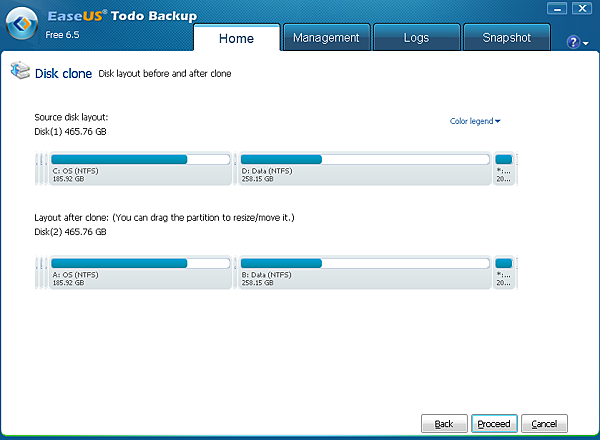The width and height of the screenshot is (600, 440).
Task: Click the 'Free 6.5' version label
Action: click(x=62, y=35)
